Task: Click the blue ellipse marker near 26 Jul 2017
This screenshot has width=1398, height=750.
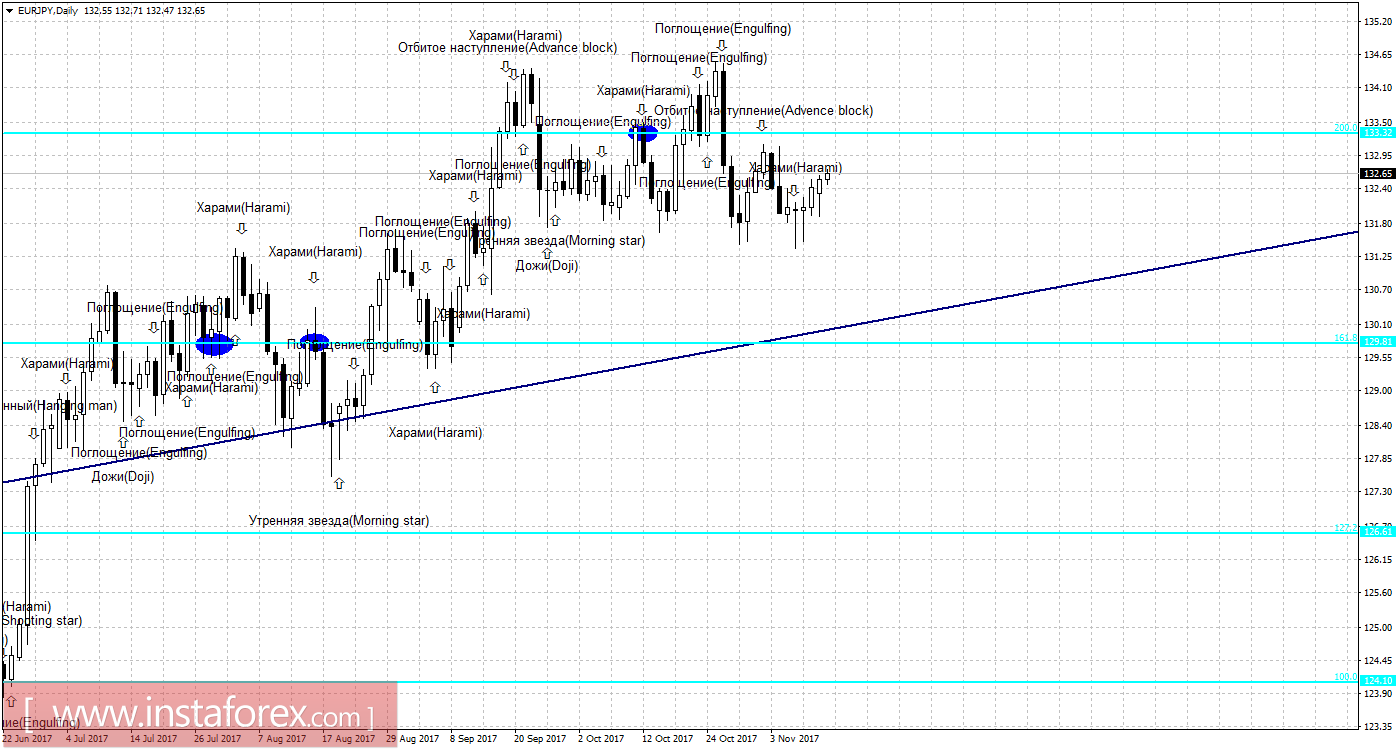Action: coord(213,343)
